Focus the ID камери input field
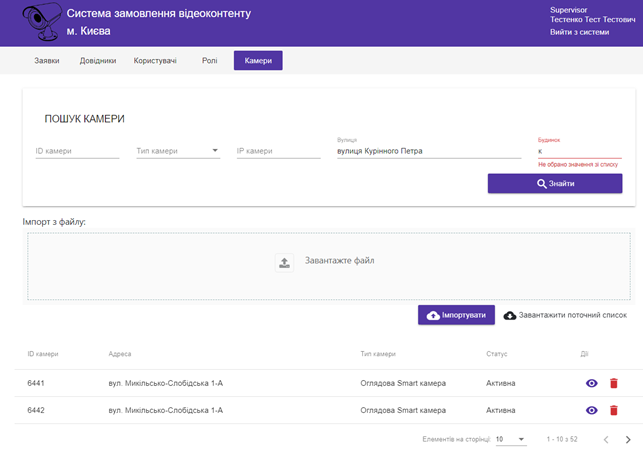 pos(76,152)
